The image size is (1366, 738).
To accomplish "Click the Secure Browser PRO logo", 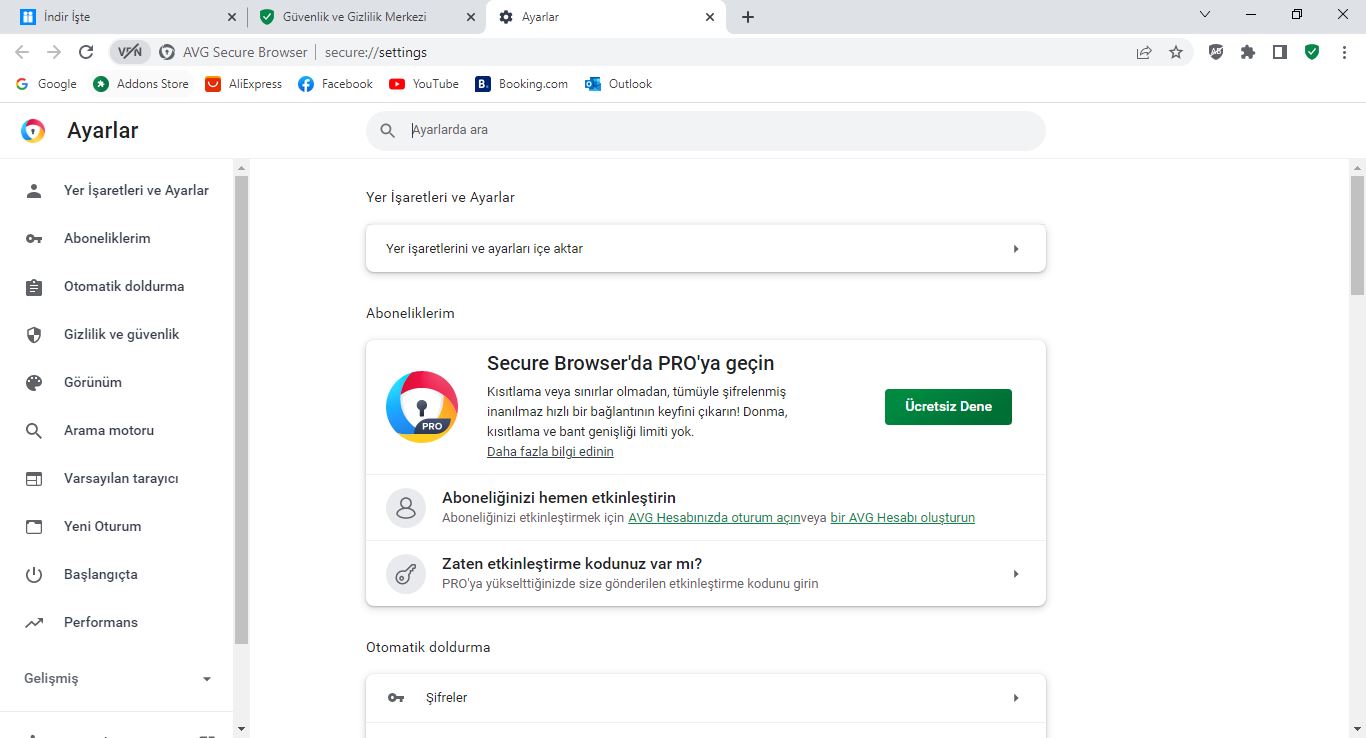I will pos(422,407).
